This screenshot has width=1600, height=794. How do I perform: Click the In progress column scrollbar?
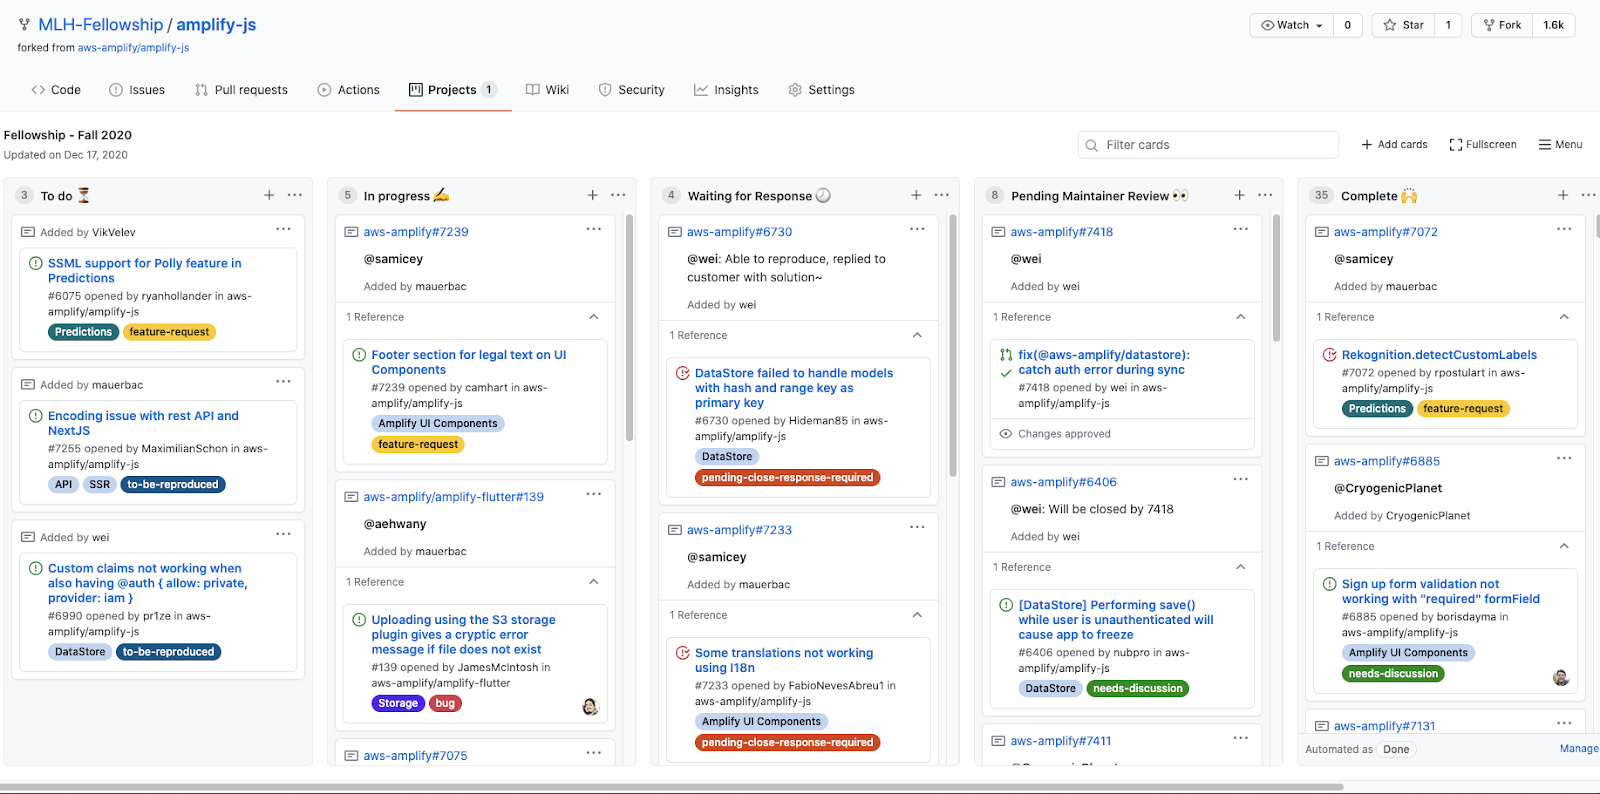(629, 328)
